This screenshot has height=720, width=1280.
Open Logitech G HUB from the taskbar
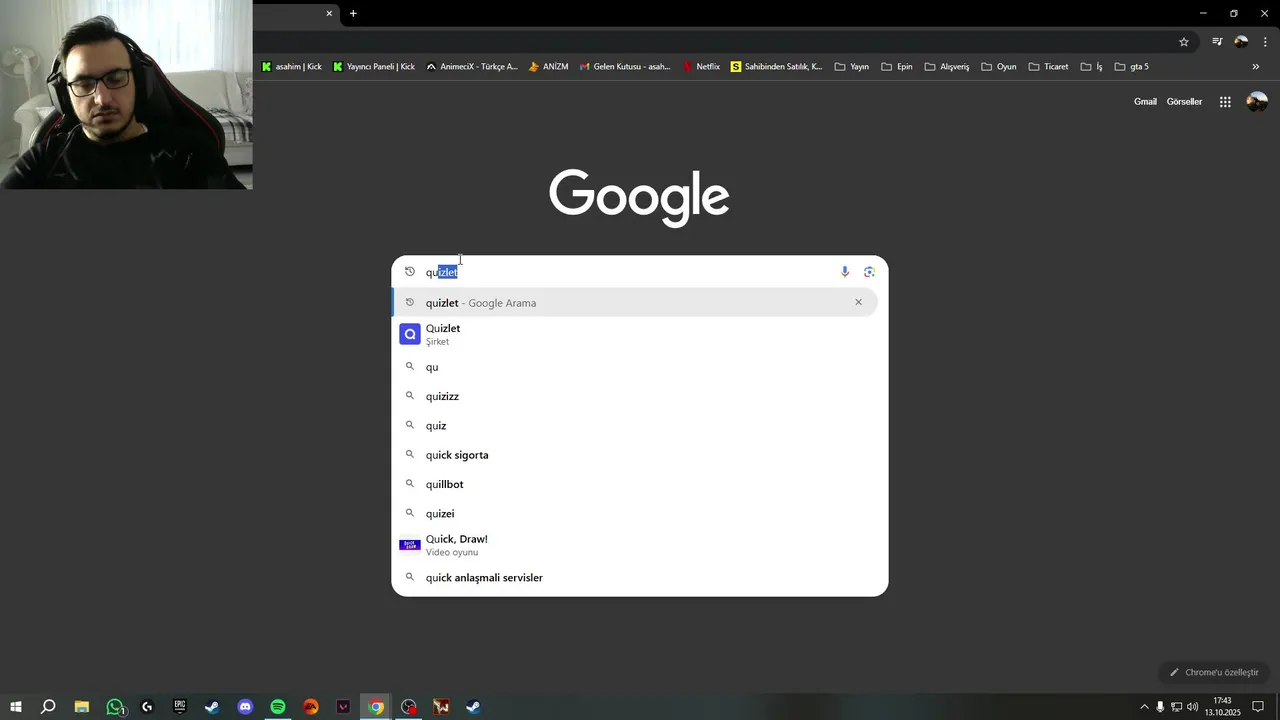coord(147,707)
